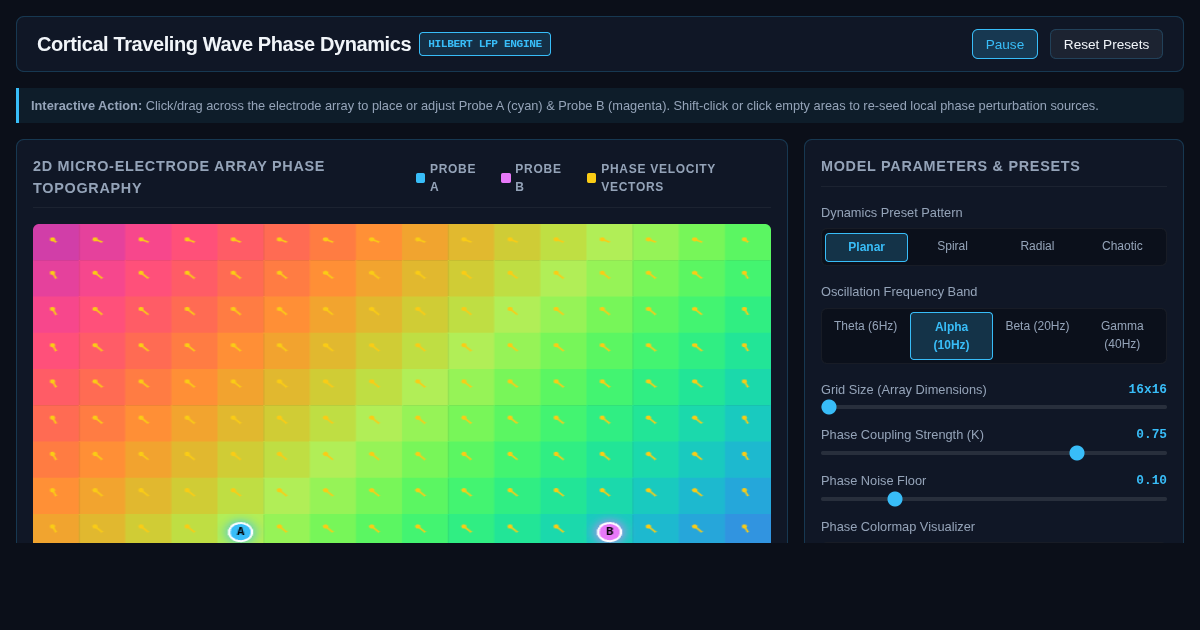Click Probe A marker on electrode array

tap(240, 532)
